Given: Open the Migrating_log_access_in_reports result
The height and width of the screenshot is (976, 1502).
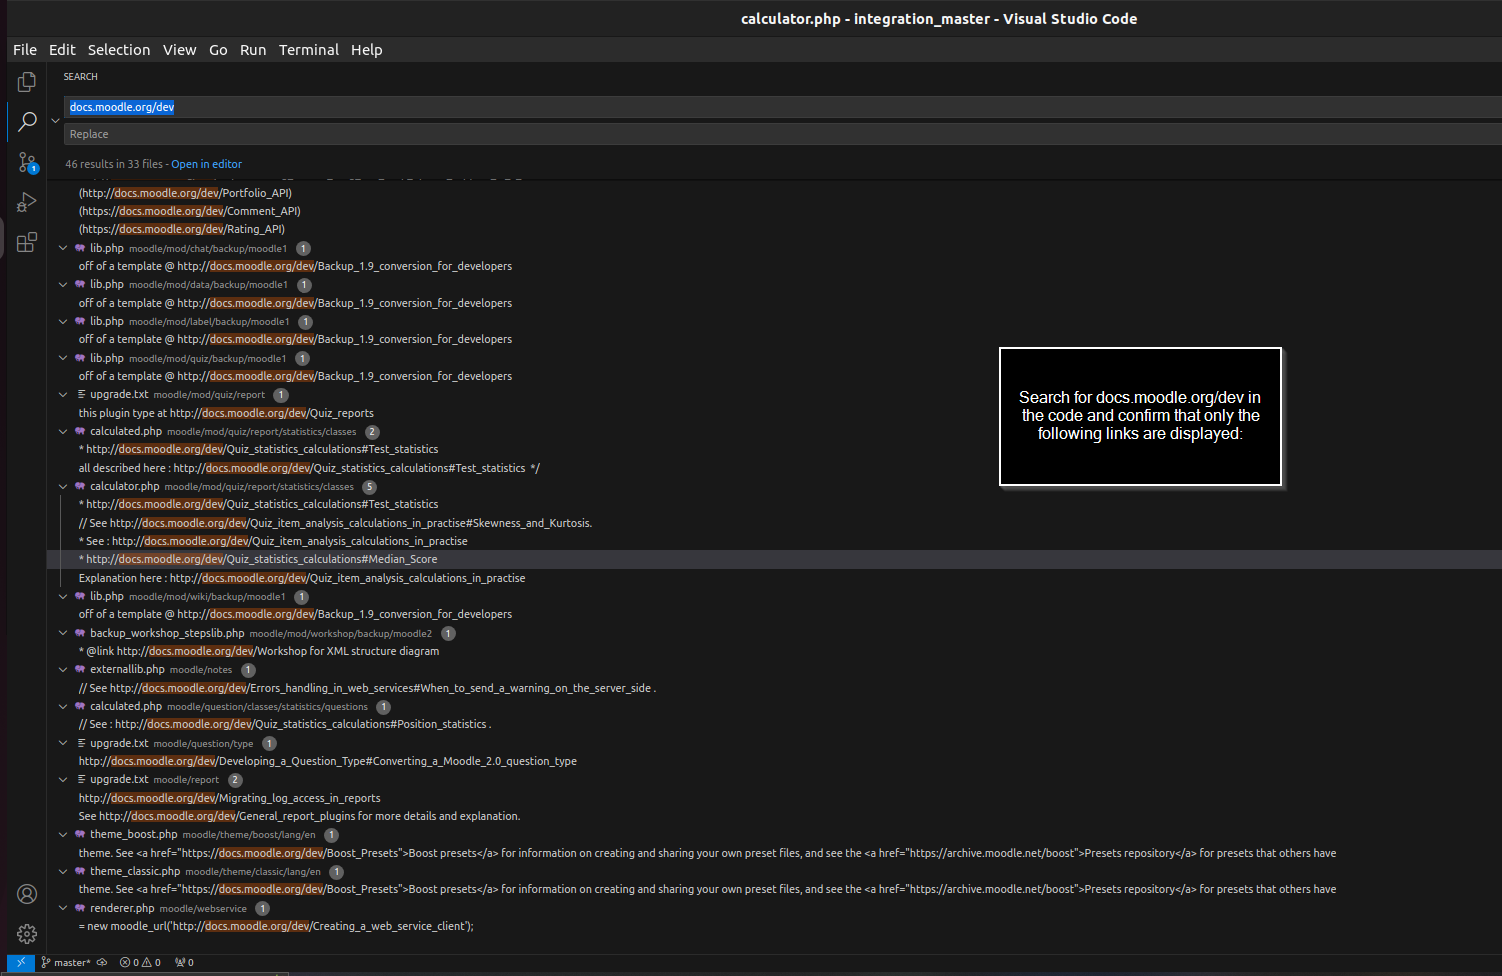Looking at the screenshot, I should point(230,798).
